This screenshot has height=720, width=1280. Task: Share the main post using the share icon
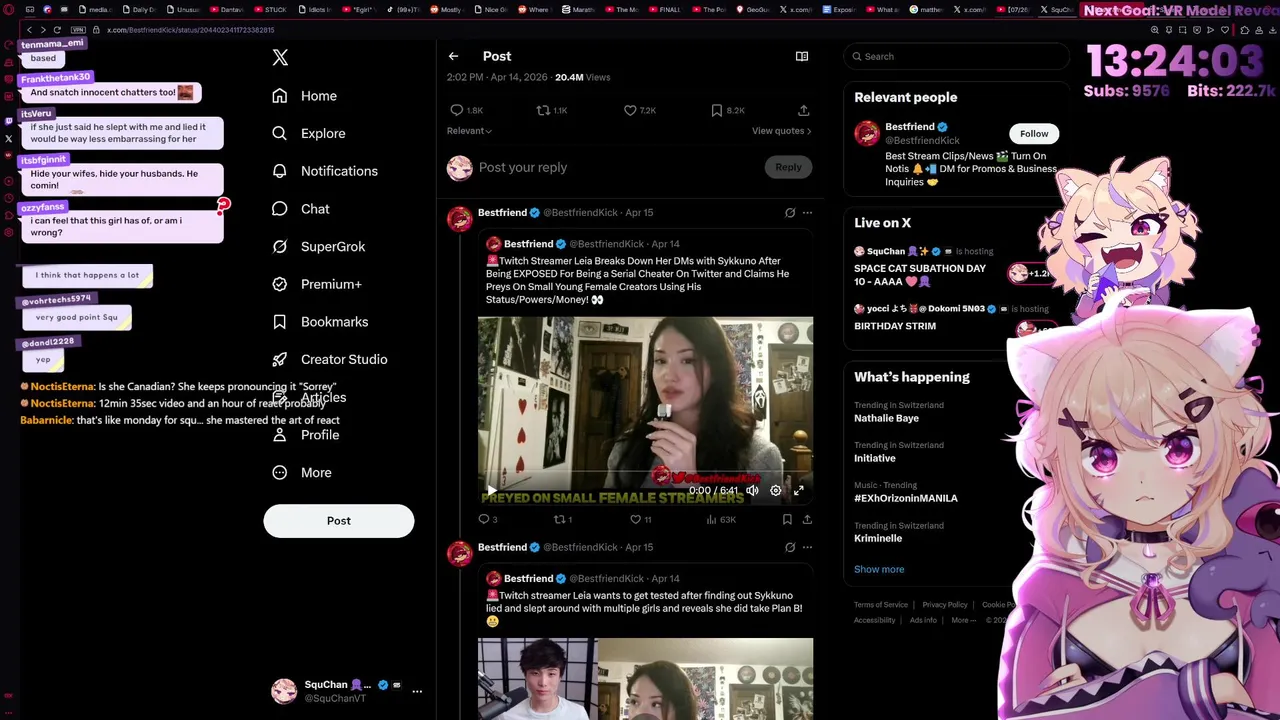(803, 110)
